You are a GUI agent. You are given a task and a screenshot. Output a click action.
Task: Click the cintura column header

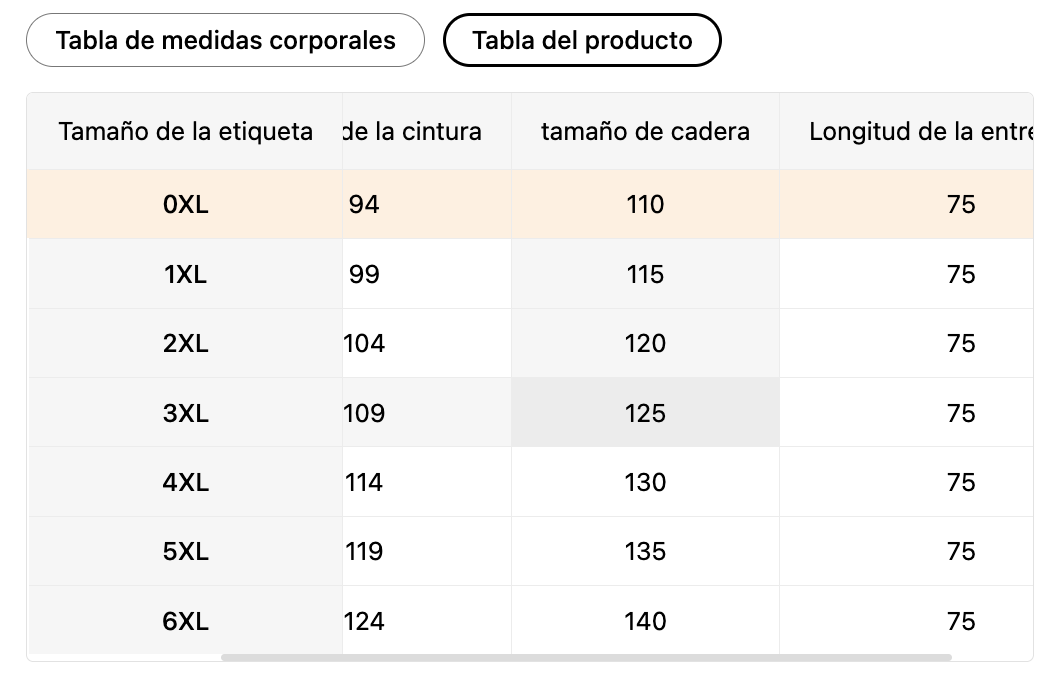(x=413, y=132)
